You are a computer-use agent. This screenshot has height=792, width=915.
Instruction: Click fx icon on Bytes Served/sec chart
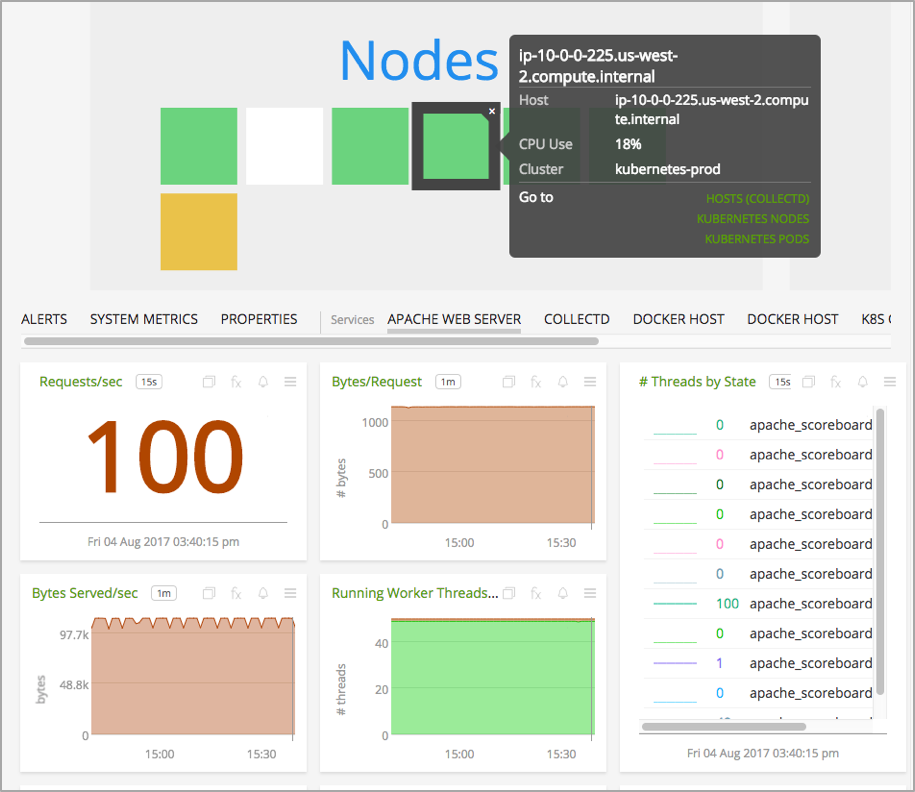tap(236, 593)
